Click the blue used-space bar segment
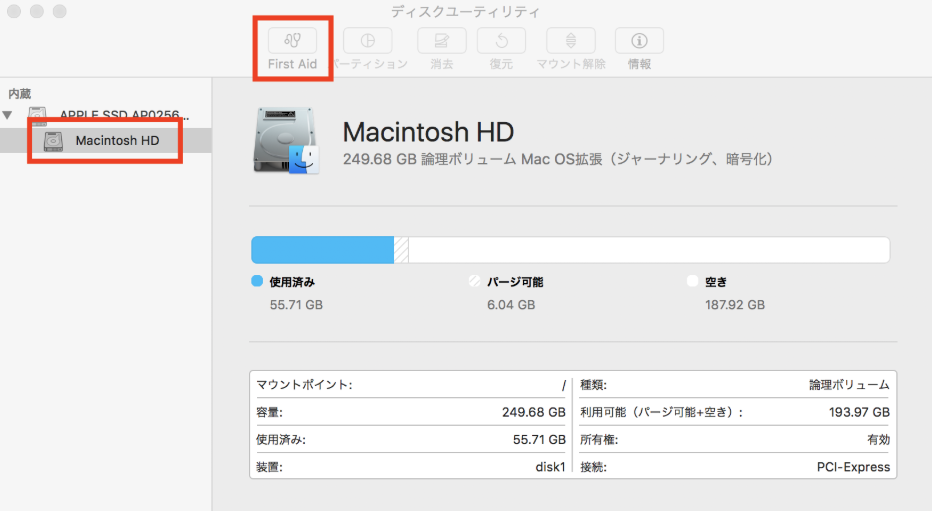932x511 pixels. [322, 250]
